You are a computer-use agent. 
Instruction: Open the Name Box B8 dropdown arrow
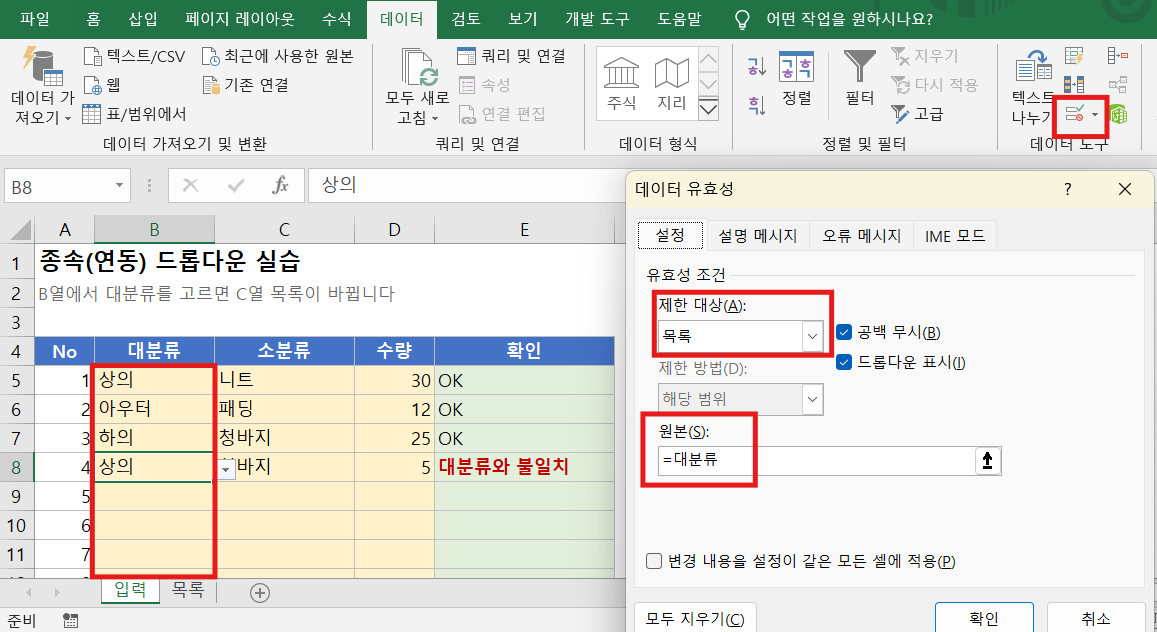(119, 186)
